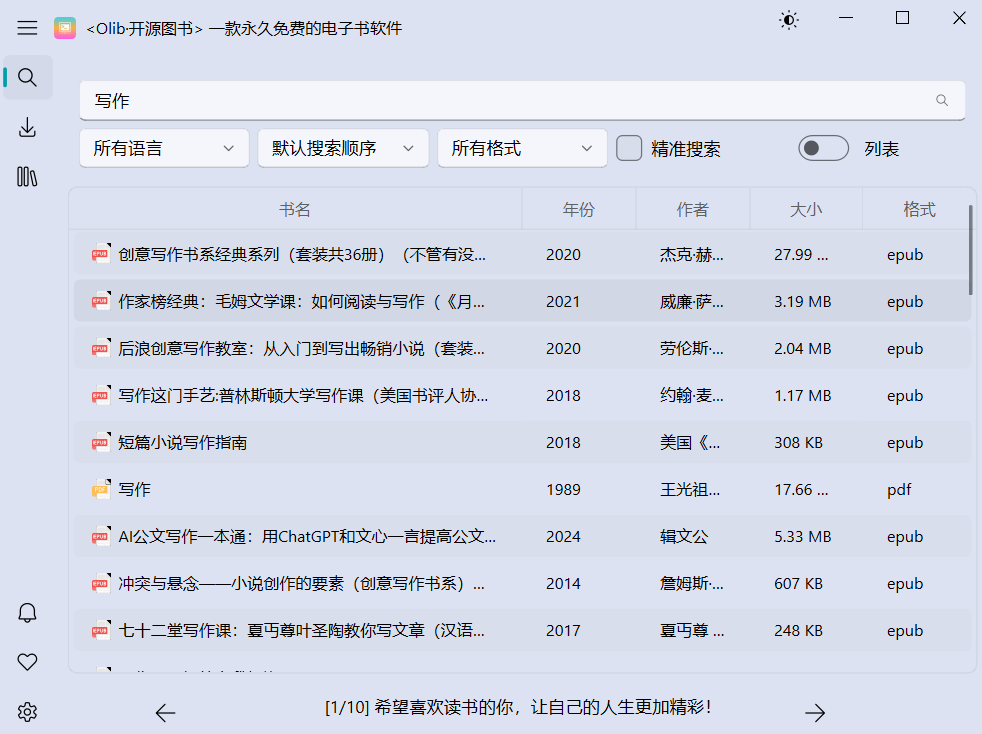982x734 pixels.
Task: Click size cell 1.17 MB
Action: click(x=802, y=395)
